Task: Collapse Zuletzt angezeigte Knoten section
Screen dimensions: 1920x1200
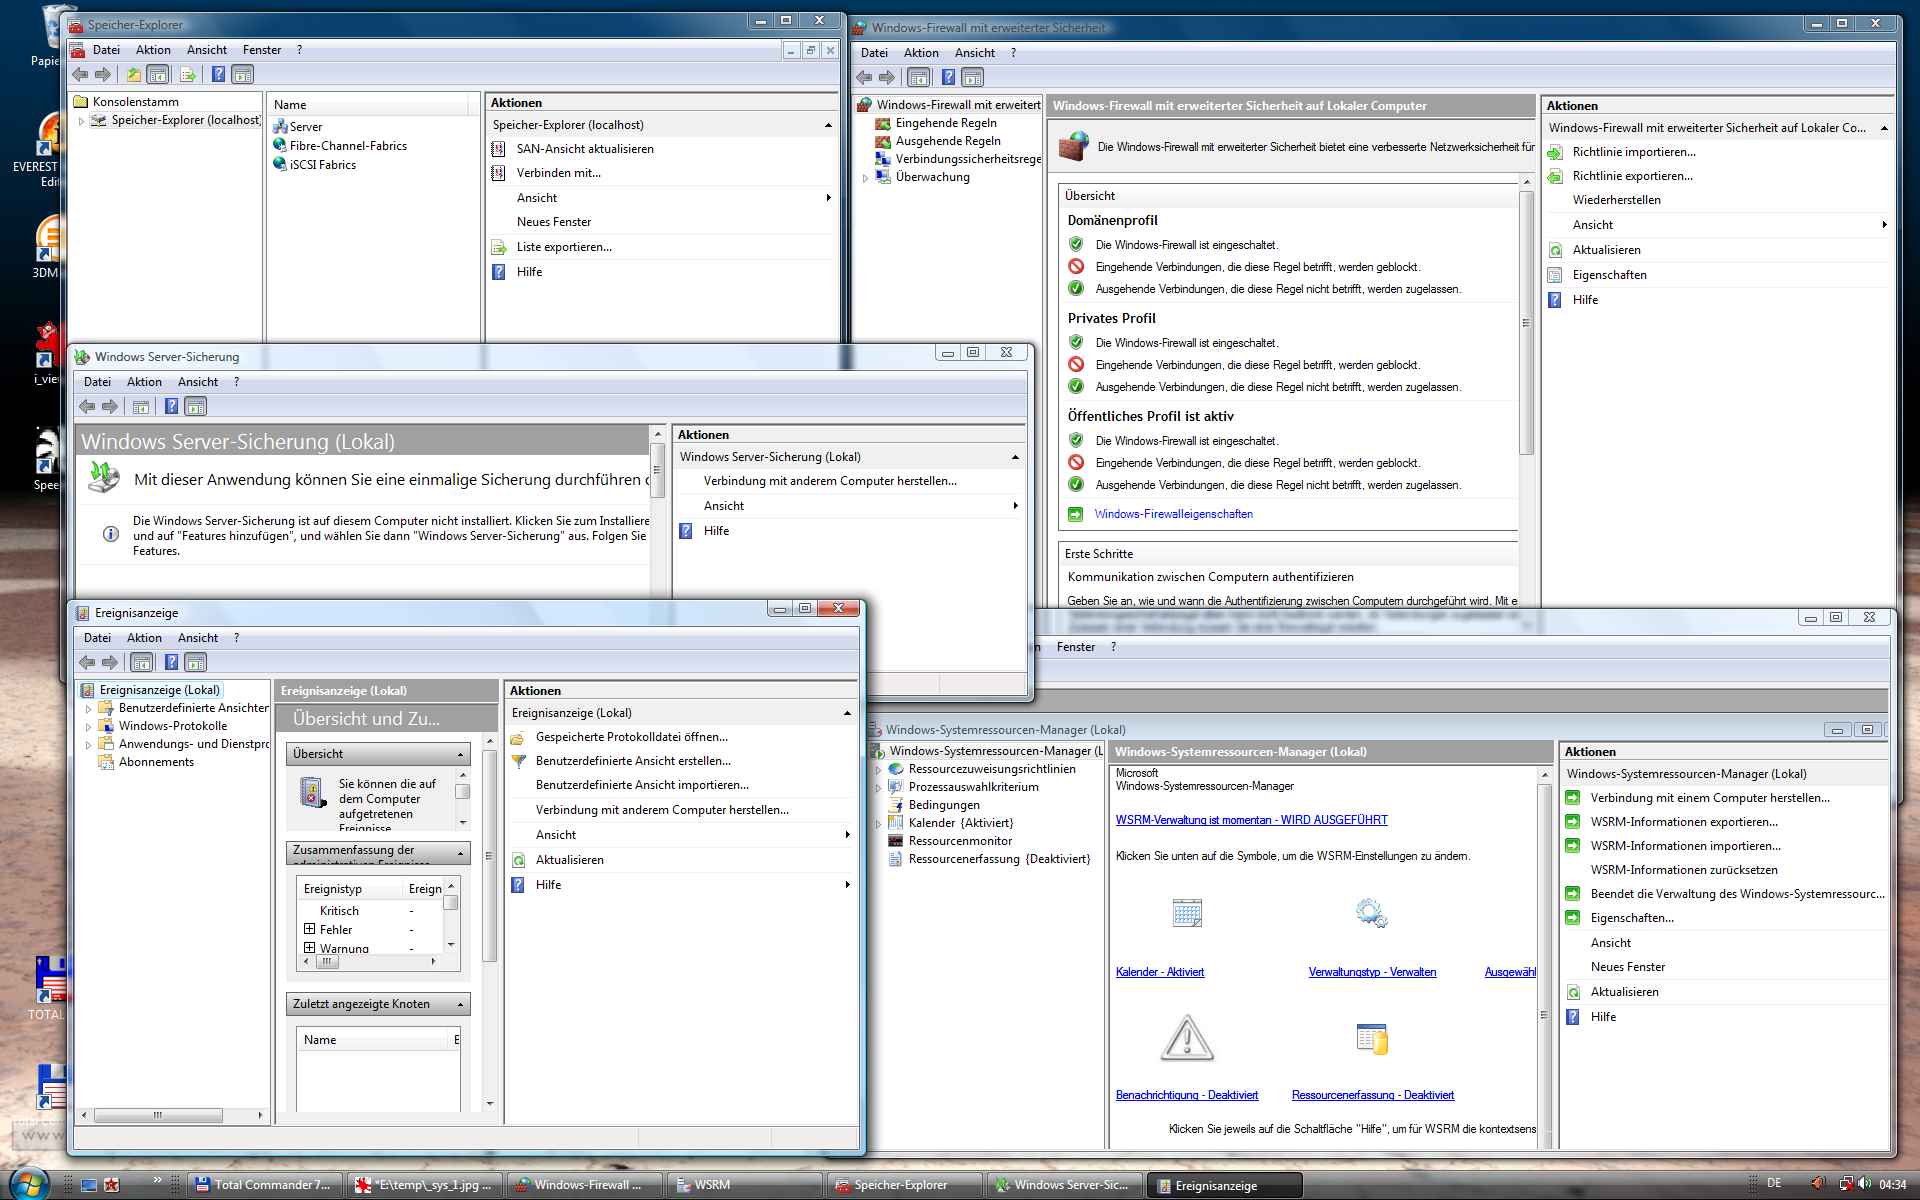Action: coord(461,1004)
